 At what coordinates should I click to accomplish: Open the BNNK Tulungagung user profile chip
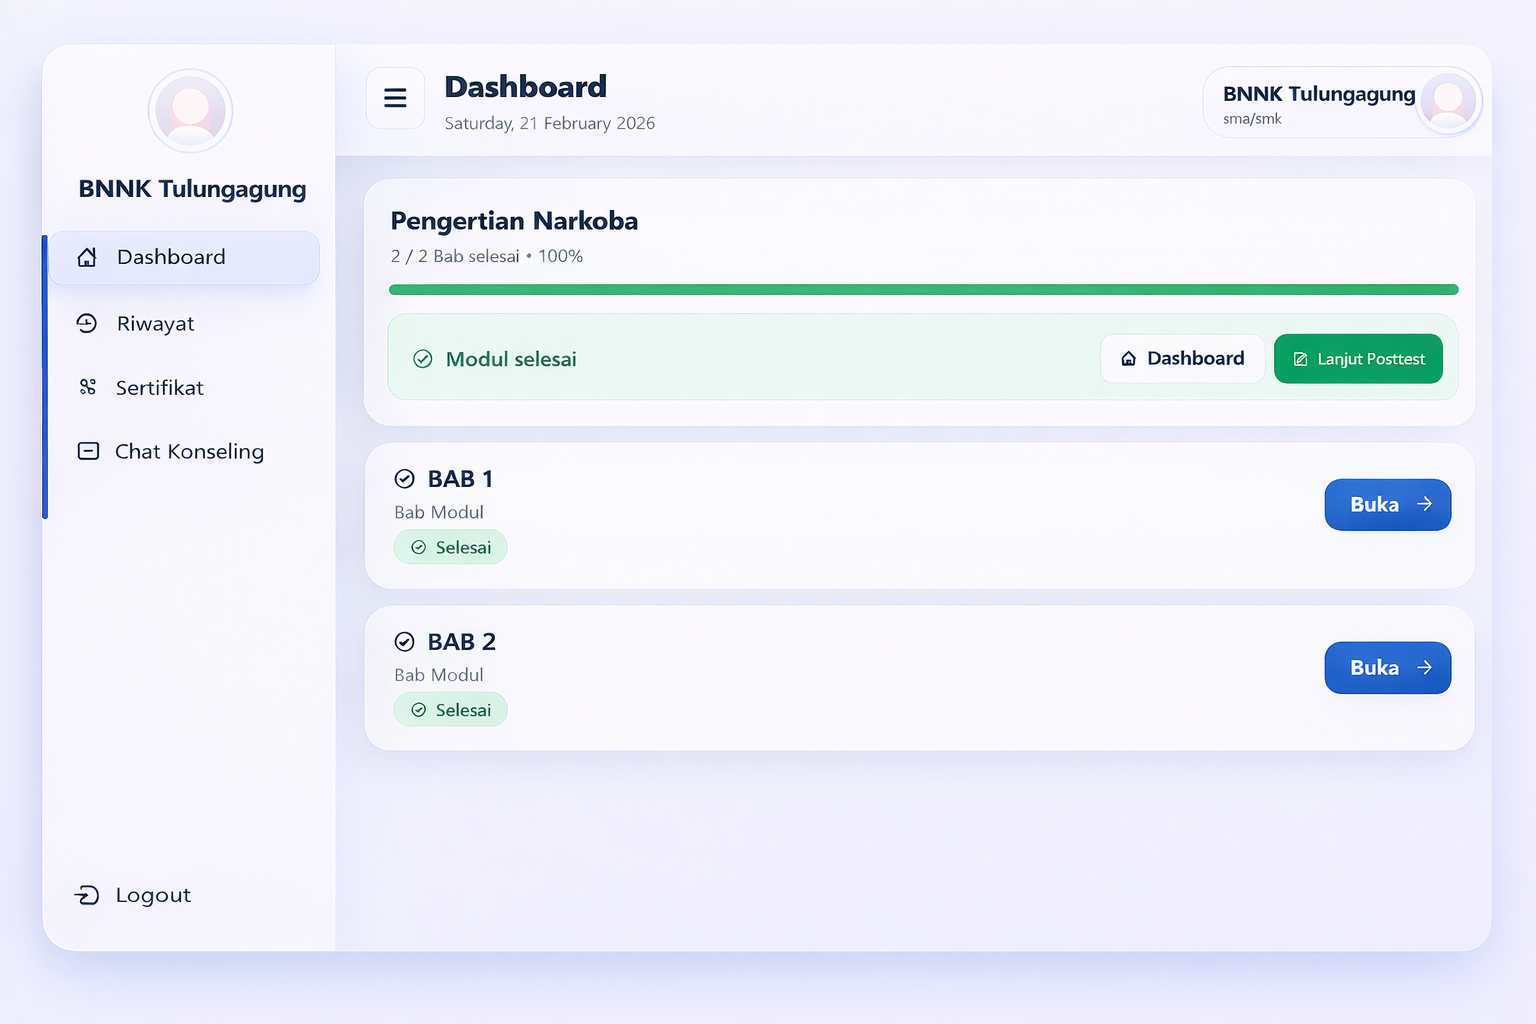[1341, 102]
